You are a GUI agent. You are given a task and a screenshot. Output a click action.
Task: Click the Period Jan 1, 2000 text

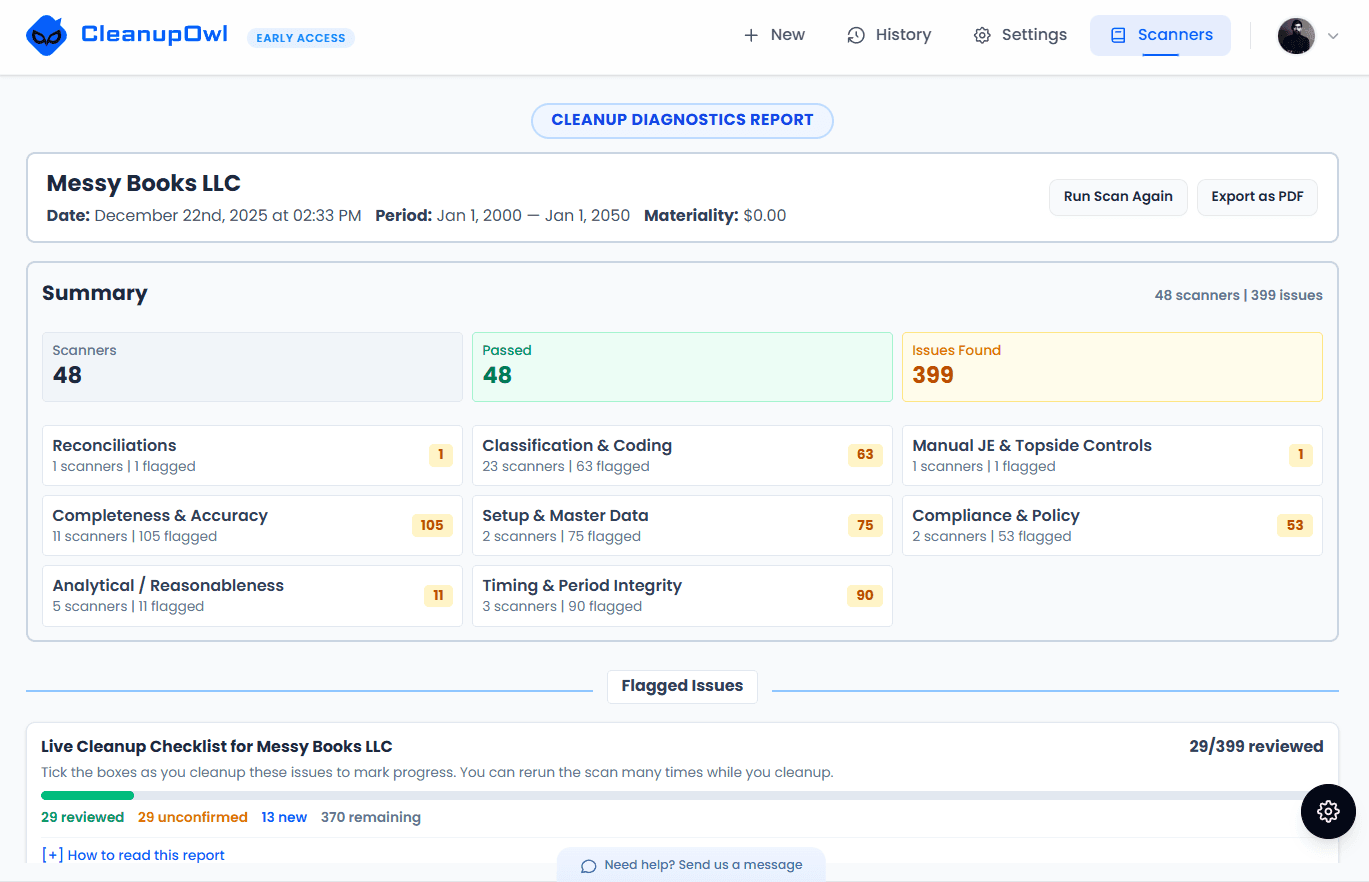pyautogui.click(x=503, y=215)
